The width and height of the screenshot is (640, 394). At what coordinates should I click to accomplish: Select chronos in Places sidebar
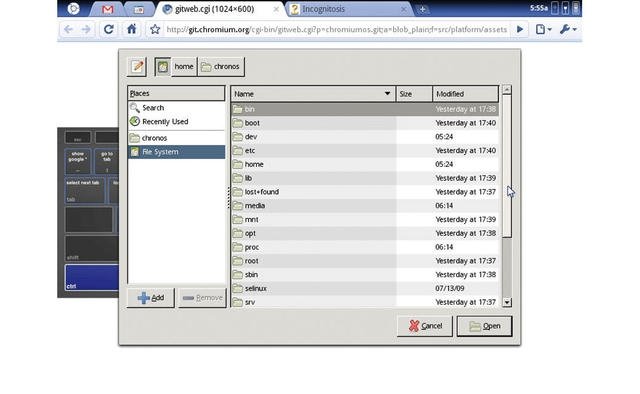[176, 138]
